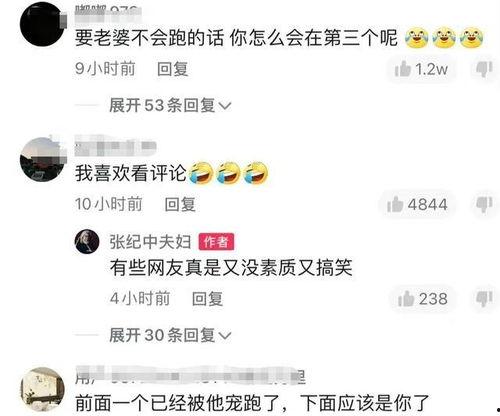Tap the red 作者 badge
Image resolution: width=500 pixels, height=416 pixels.
[x=216, y=242]
